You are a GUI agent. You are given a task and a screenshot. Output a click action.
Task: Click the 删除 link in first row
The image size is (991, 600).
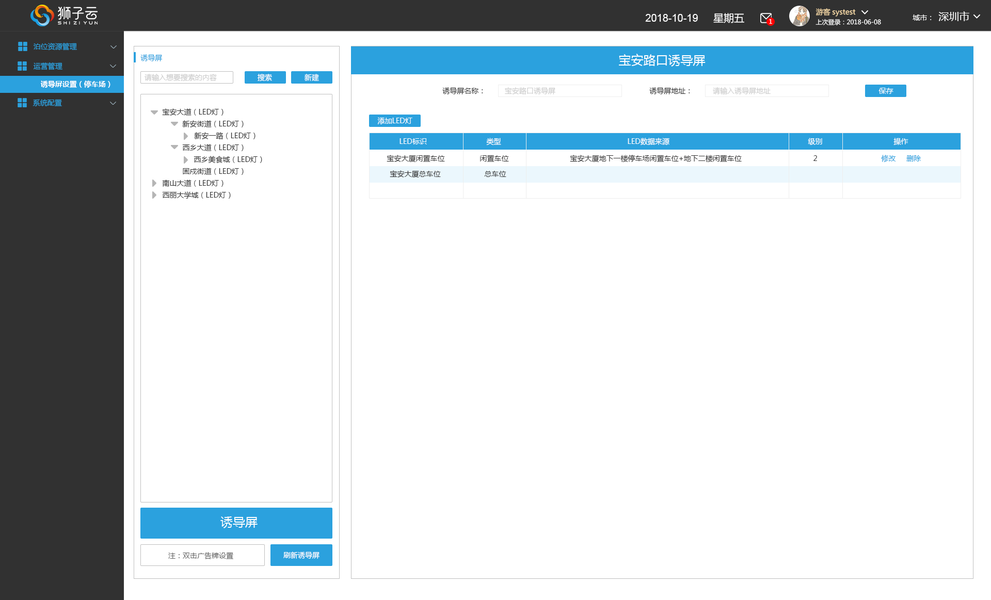click(913, 159)
